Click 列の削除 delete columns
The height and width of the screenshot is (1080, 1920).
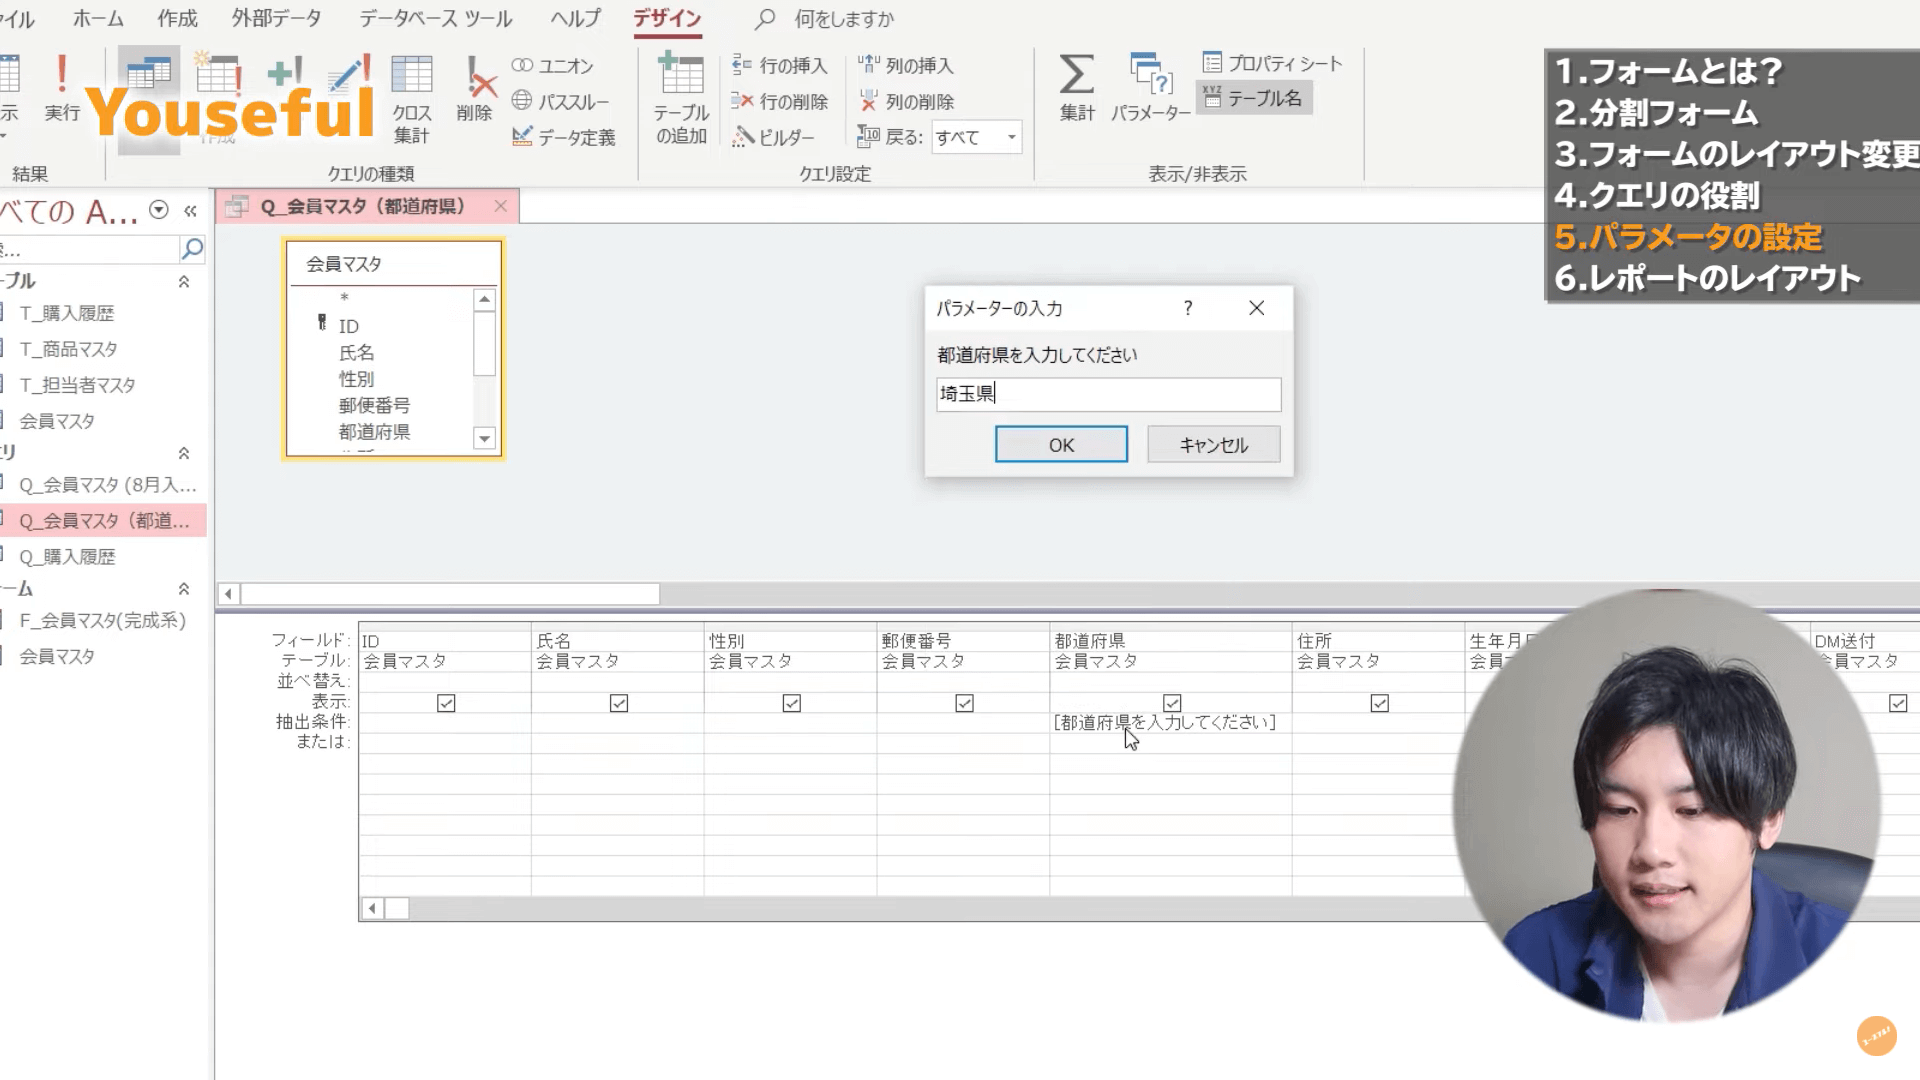906,102
